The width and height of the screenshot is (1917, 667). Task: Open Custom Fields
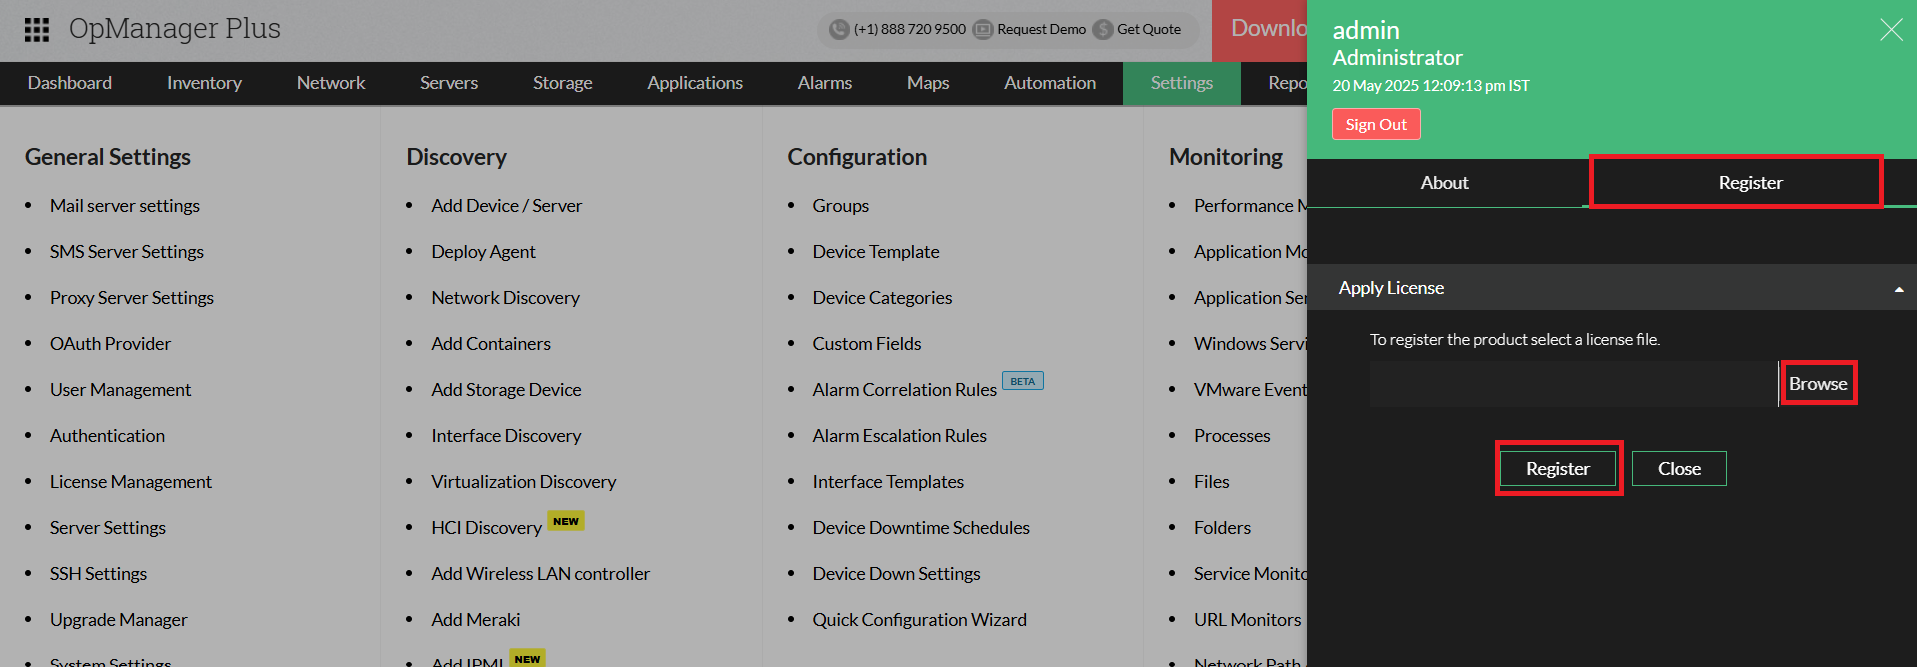tap(866, 344)
